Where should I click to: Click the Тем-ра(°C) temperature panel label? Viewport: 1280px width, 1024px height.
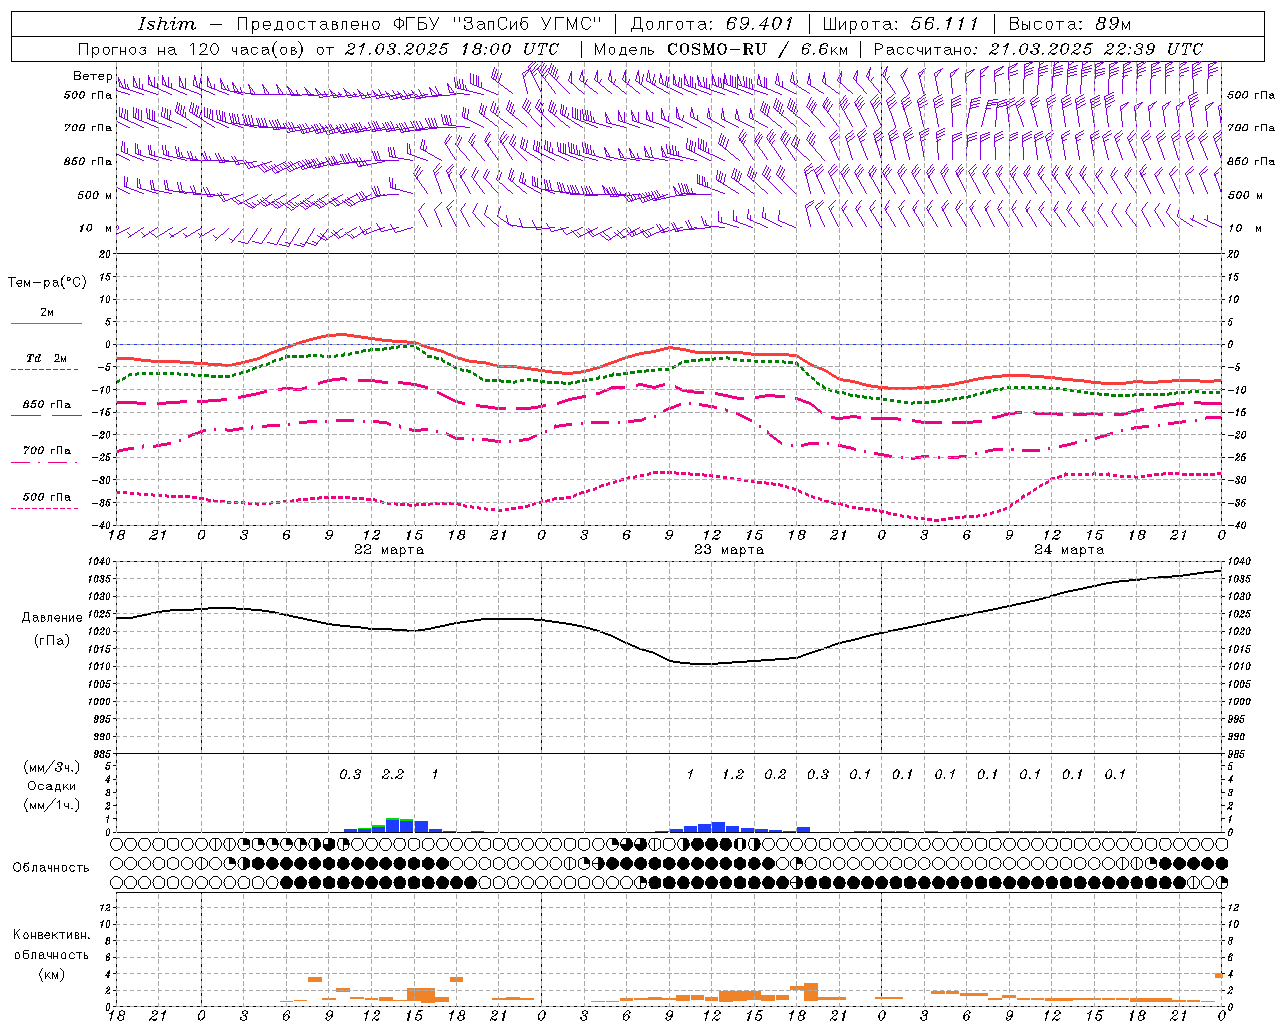(x=47, y=283)
